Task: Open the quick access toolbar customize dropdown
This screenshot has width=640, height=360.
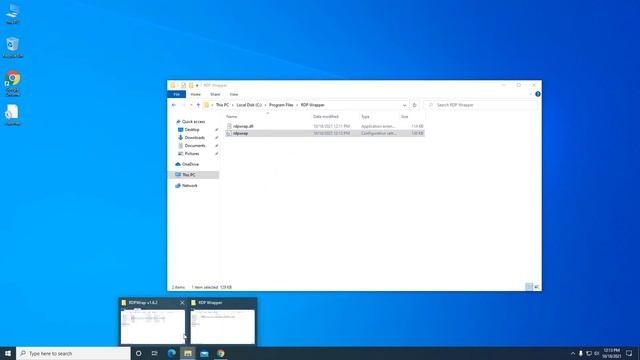Action: coord(197,85)
